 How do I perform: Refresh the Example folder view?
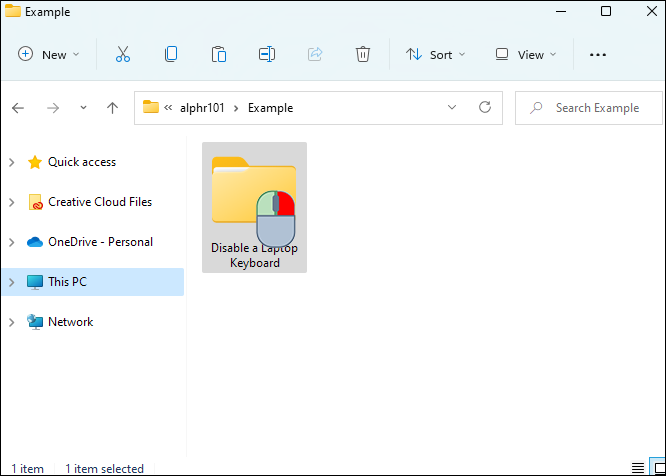click(485, 107)
